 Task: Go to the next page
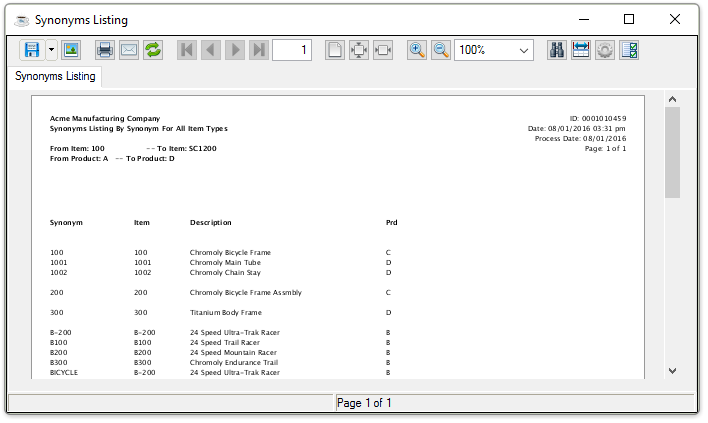pyautogui.click(x=235, y=50)
